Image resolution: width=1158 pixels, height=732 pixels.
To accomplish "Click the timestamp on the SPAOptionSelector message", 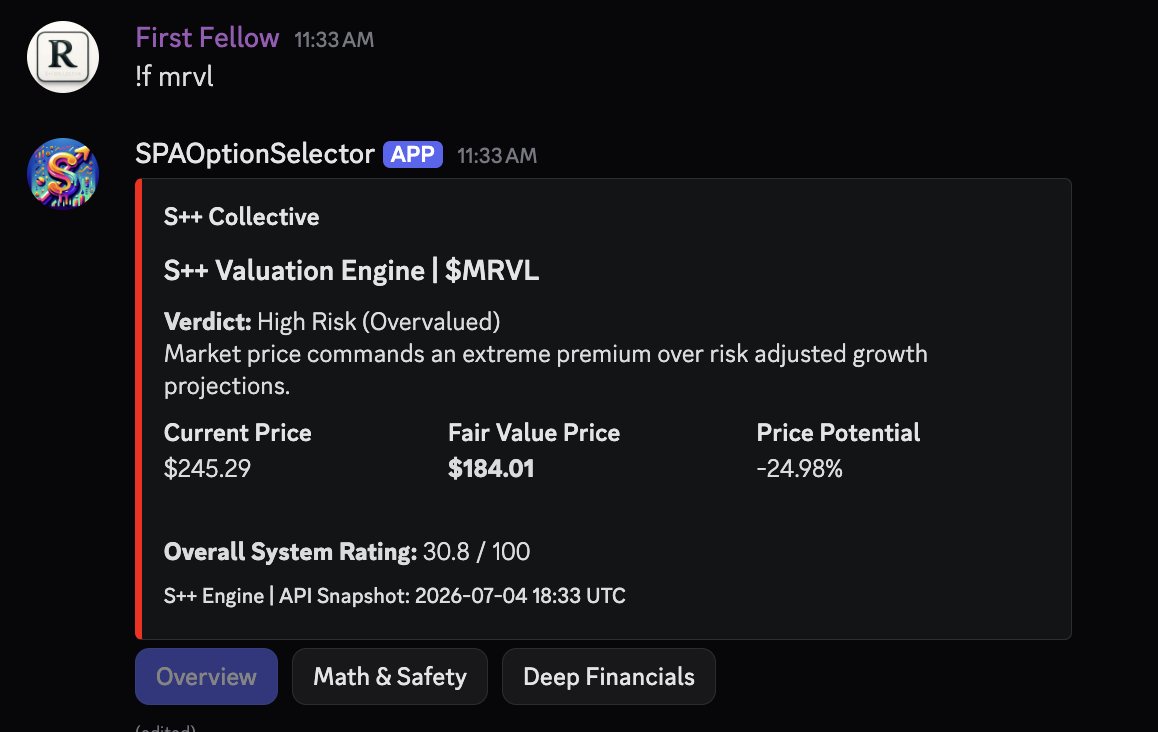I will click(x=497, y=156).
